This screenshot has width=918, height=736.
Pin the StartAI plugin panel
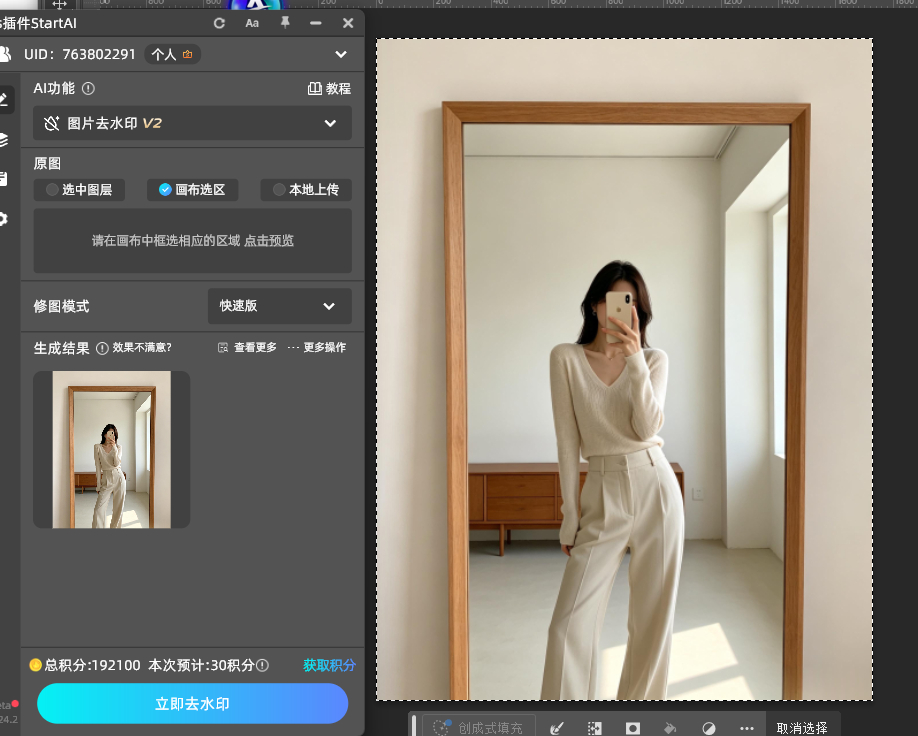(285, 23)
